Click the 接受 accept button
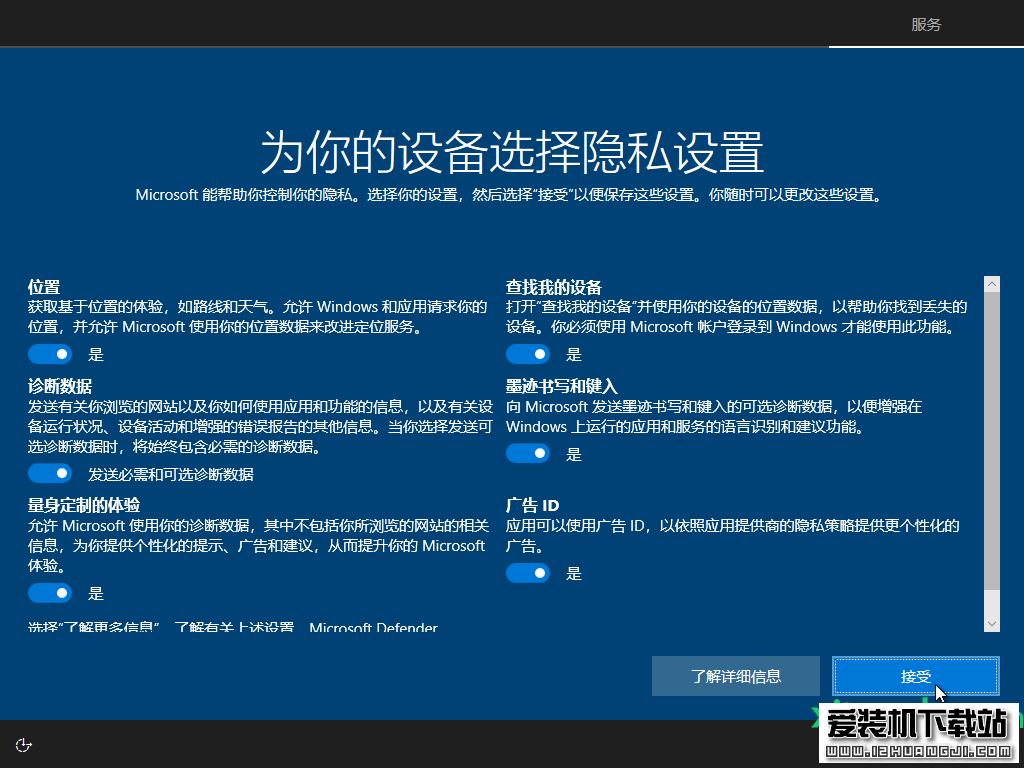Viewport: 1024px width, 768px height. 916,676
